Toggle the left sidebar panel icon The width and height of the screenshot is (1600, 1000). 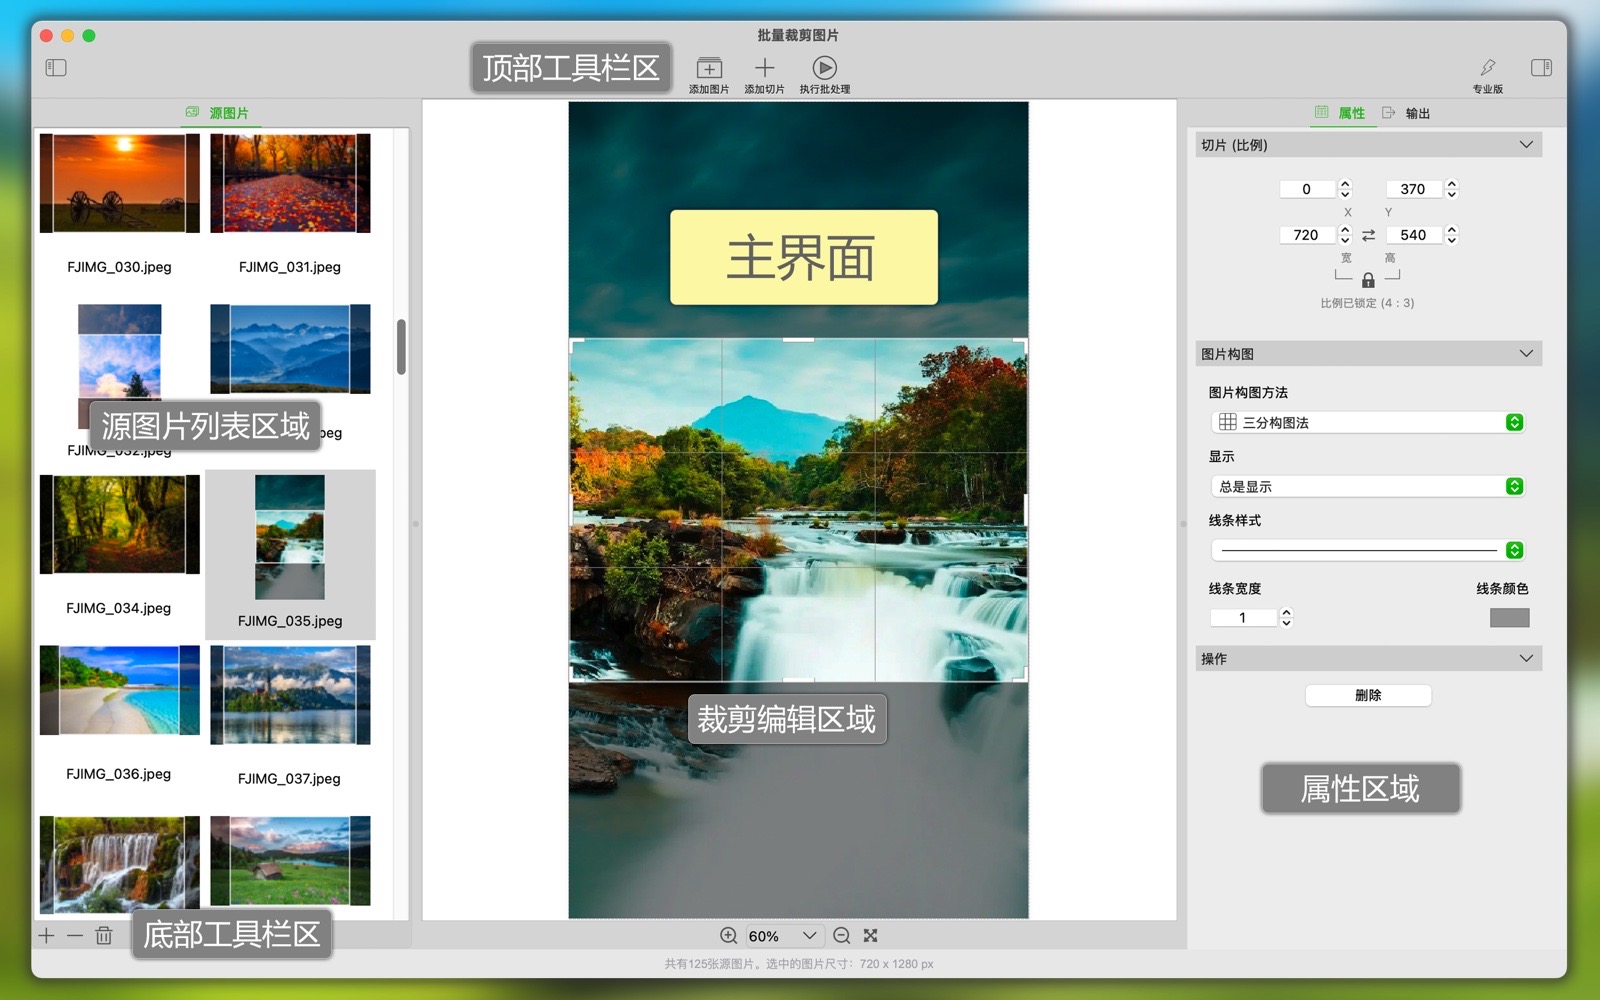pyautogui.click(x=56, y=68)
